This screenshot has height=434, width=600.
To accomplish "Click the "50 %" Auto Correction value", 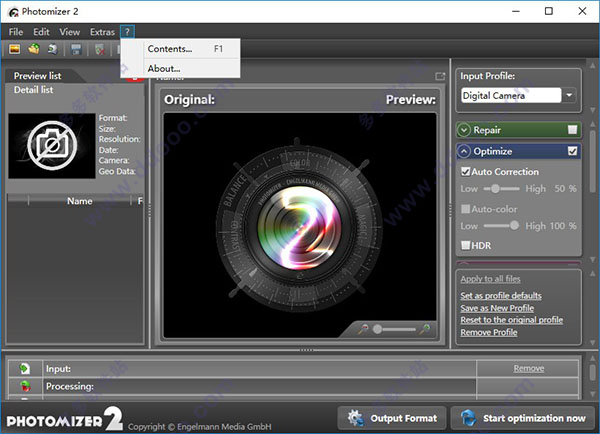I will (565, 189).
